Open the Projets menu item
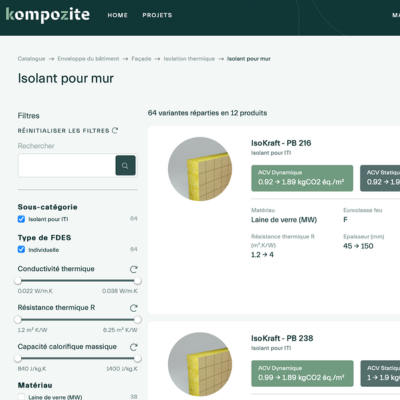 pos(157,15)
